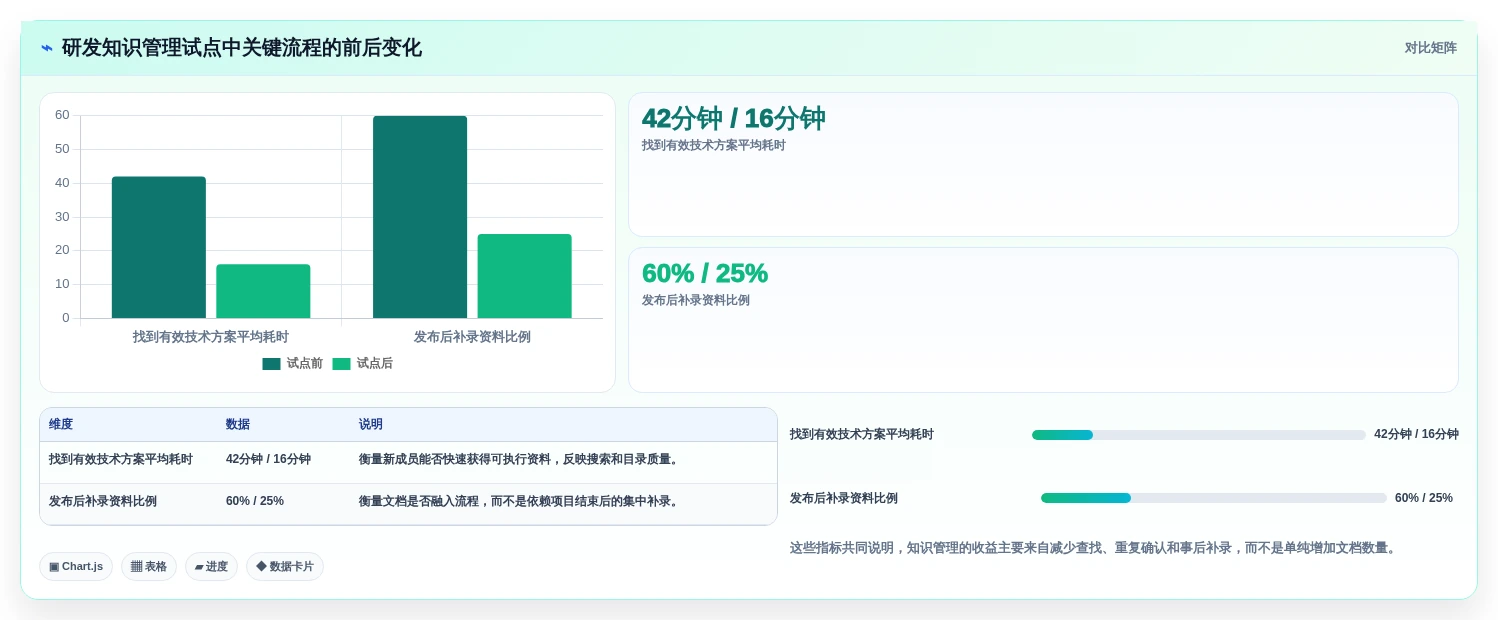Click the progress bar for 找到有效技术方案平均耗时
Image resolution: width=1498 pixels, height=620 pixels.
point(1198,435)
